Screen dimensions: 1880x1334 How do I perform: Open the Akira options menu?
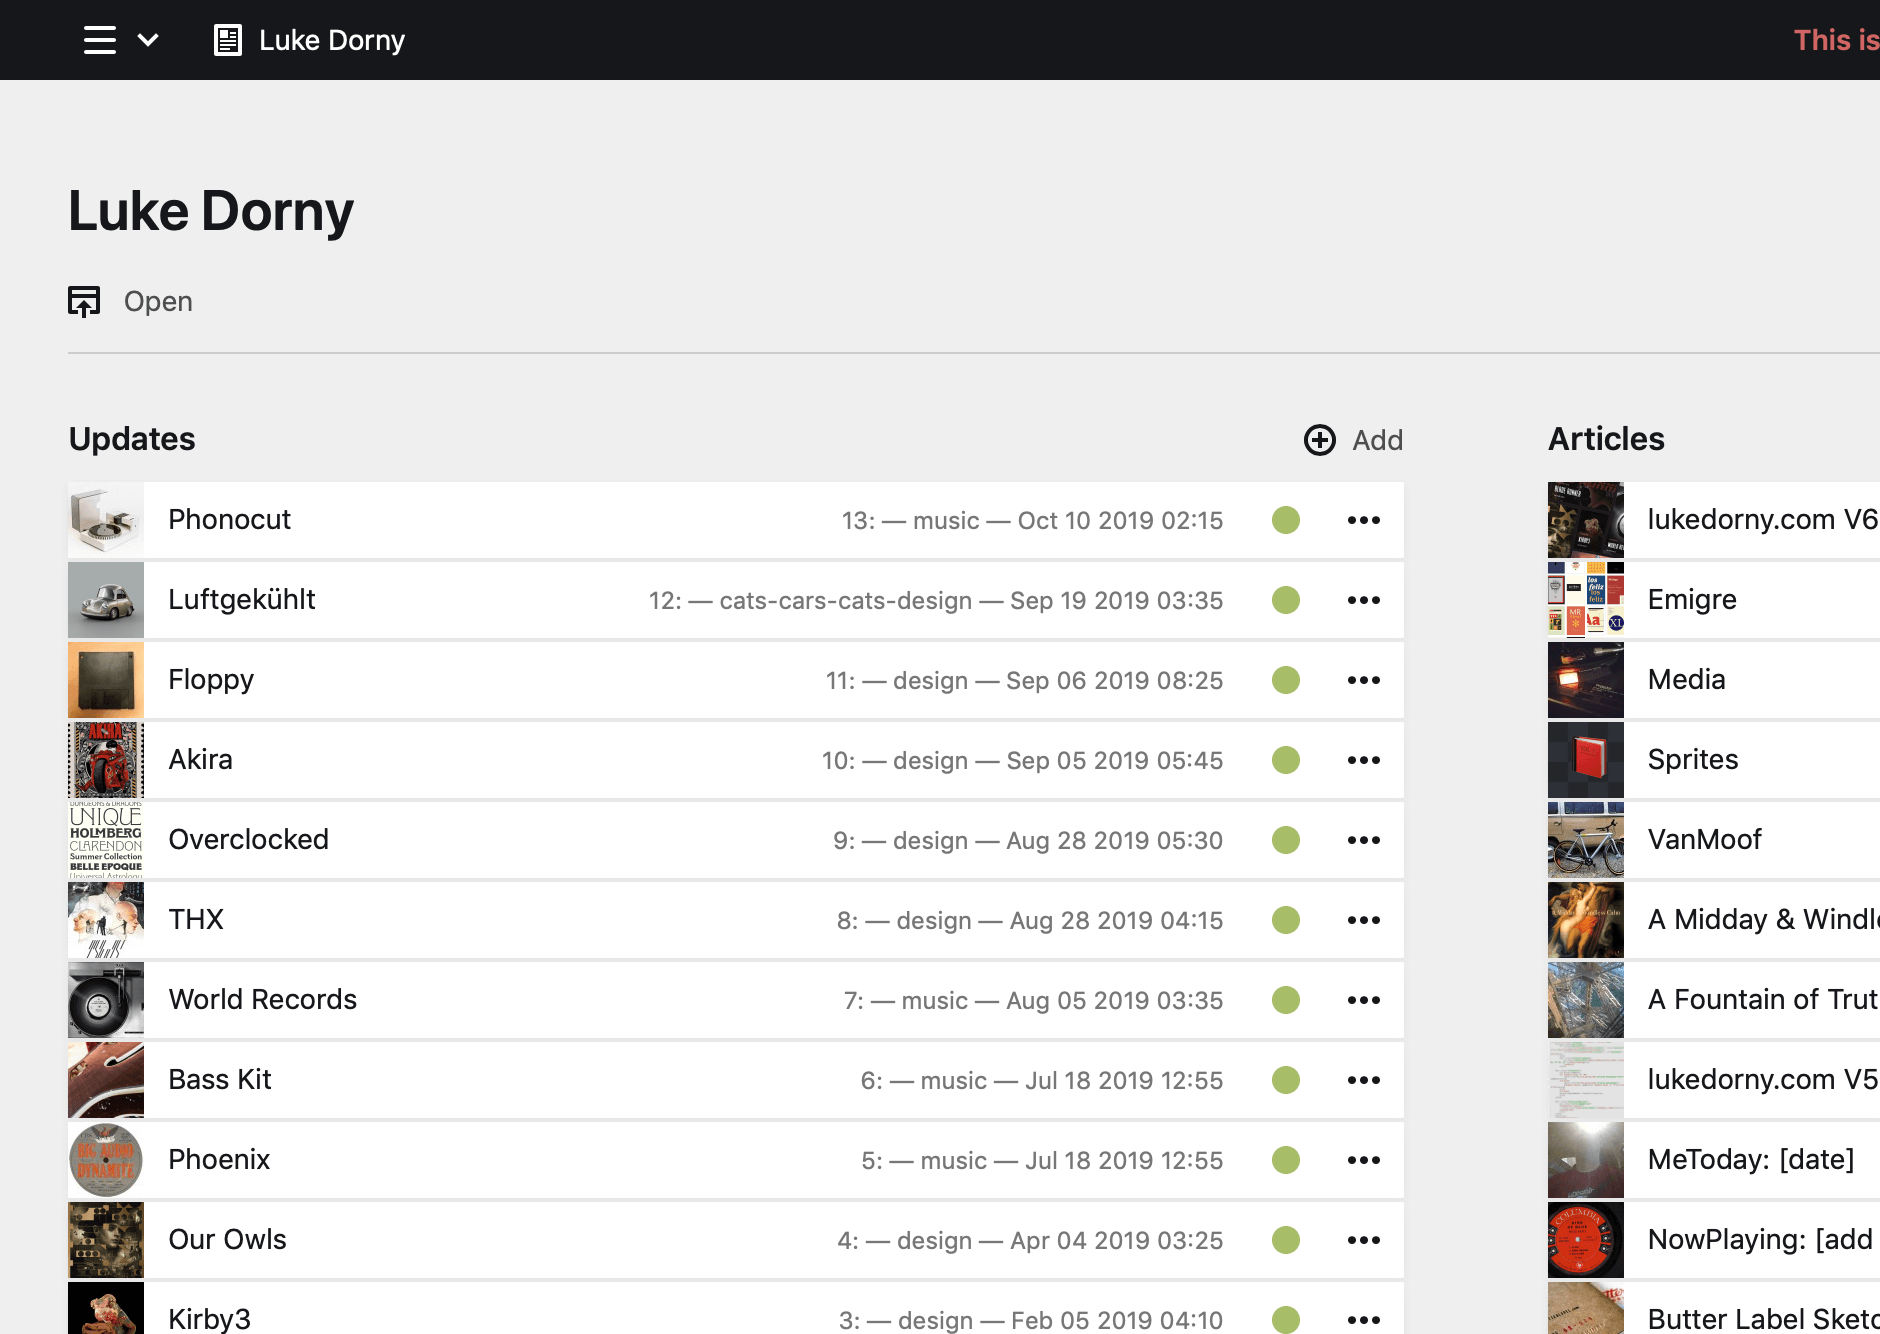click(x=1364, y=760)
